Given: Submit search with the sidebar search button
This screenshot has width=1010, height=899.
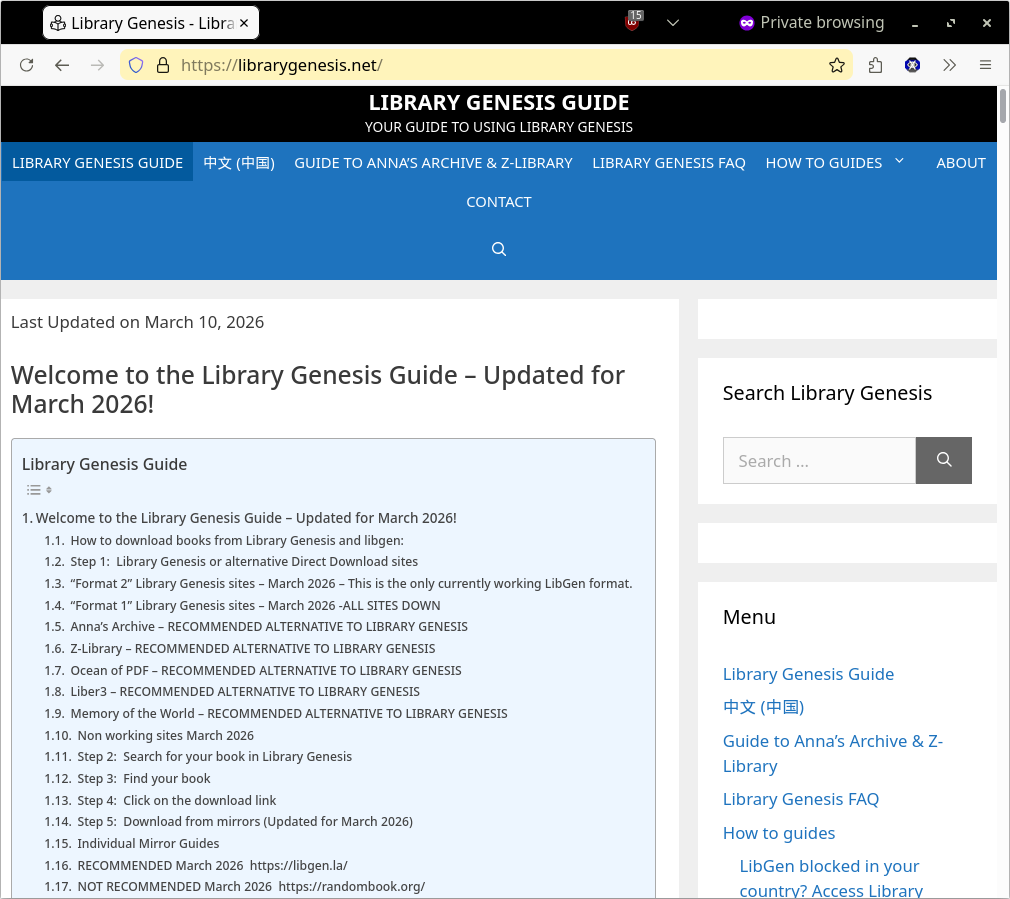Looking at the screenshot, I should [943, 460].
